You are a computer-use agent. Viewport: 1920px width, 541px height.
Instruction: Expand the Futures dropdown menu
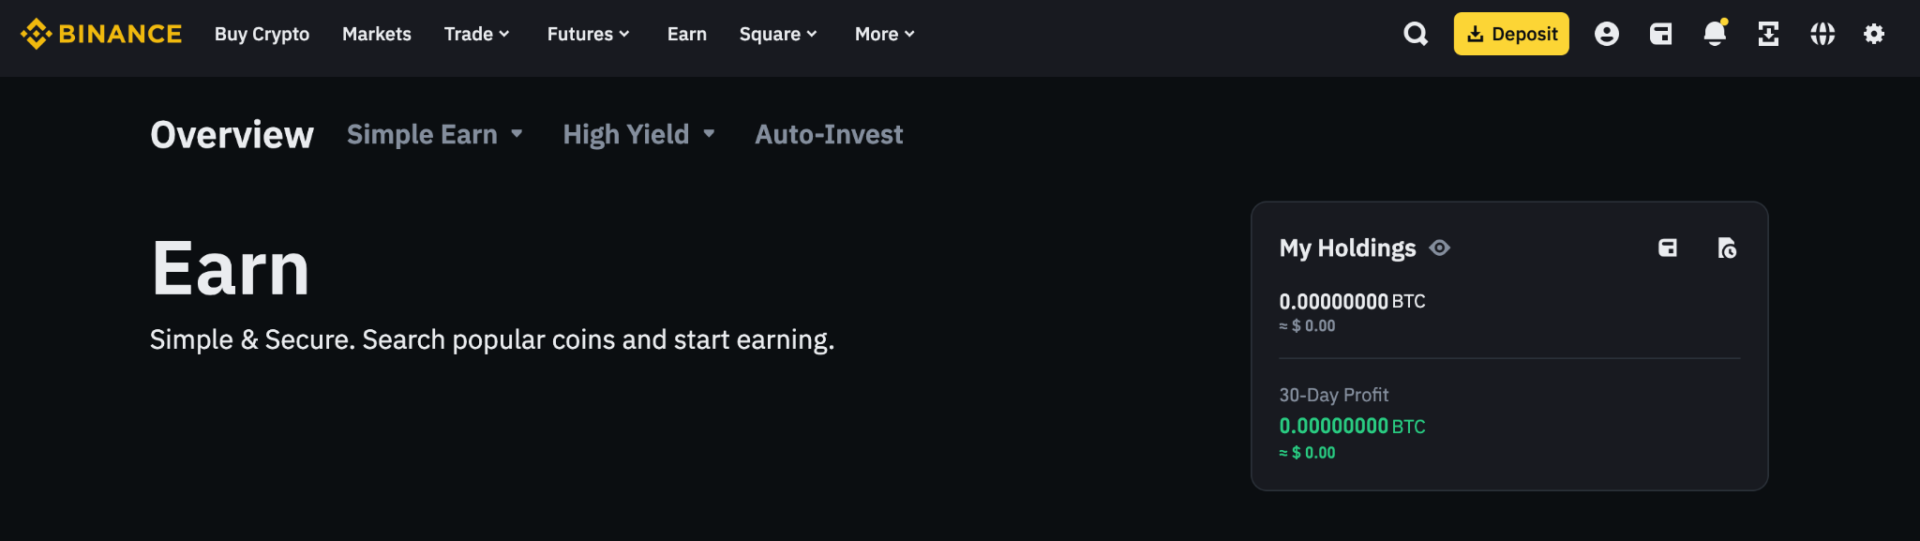coord(588,34)
